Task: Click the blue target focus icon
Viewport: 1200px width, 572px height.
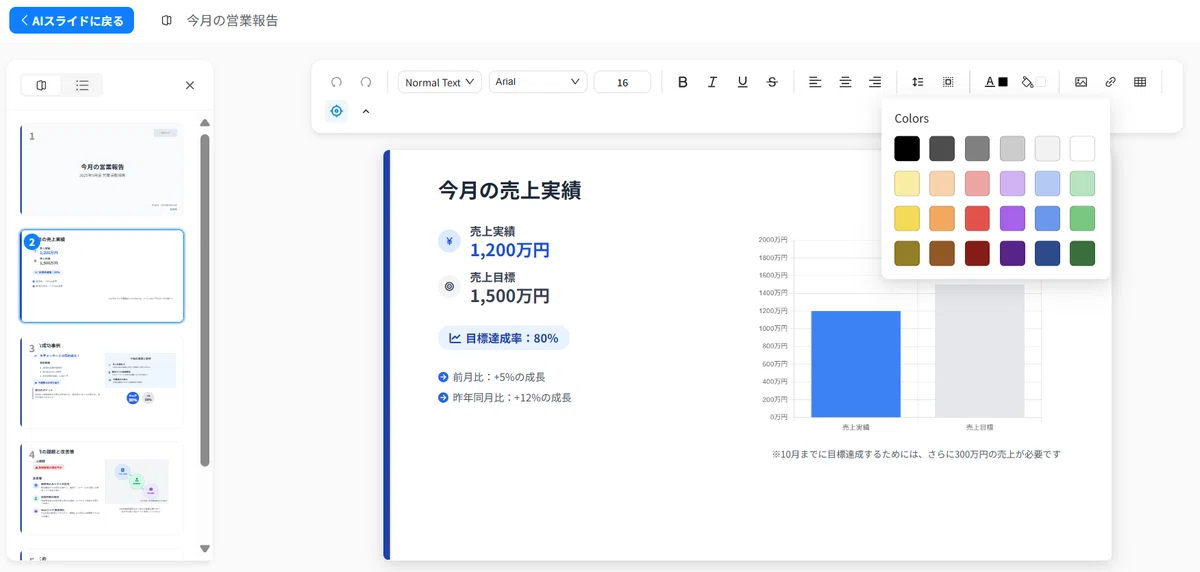Action: click(336, 111)
